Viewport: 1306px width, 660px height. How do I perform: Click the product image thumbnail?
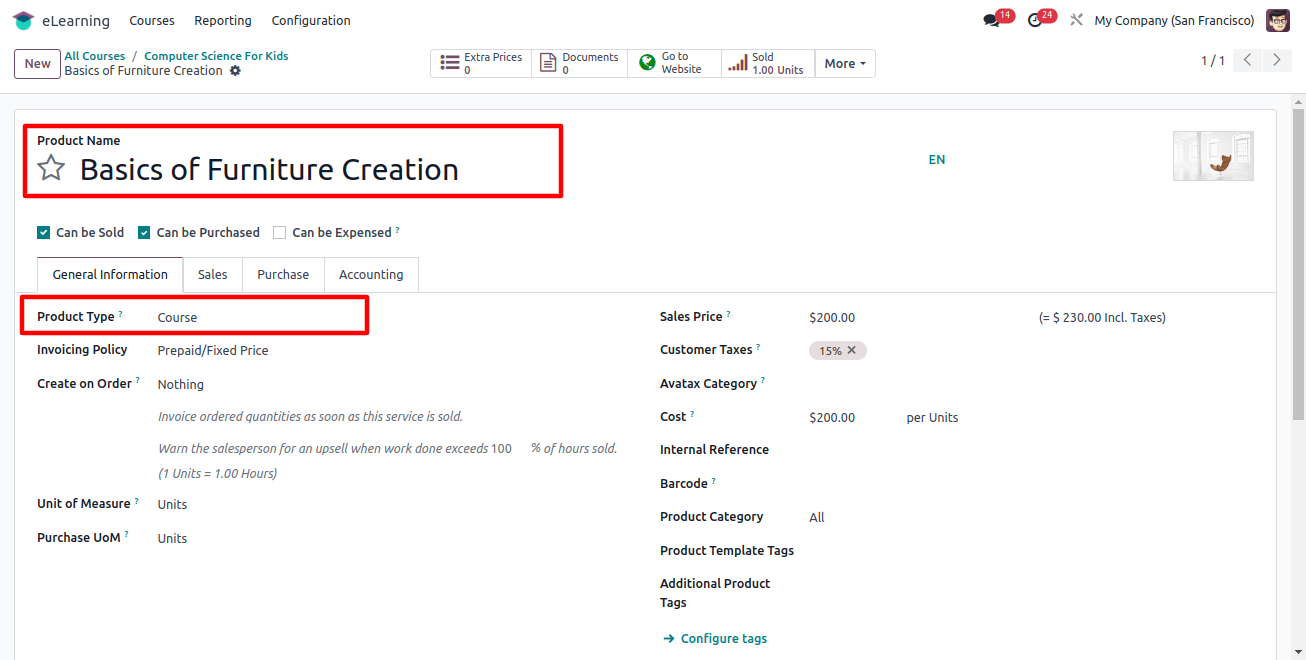pyautogui.click(x=1213, y=156)
